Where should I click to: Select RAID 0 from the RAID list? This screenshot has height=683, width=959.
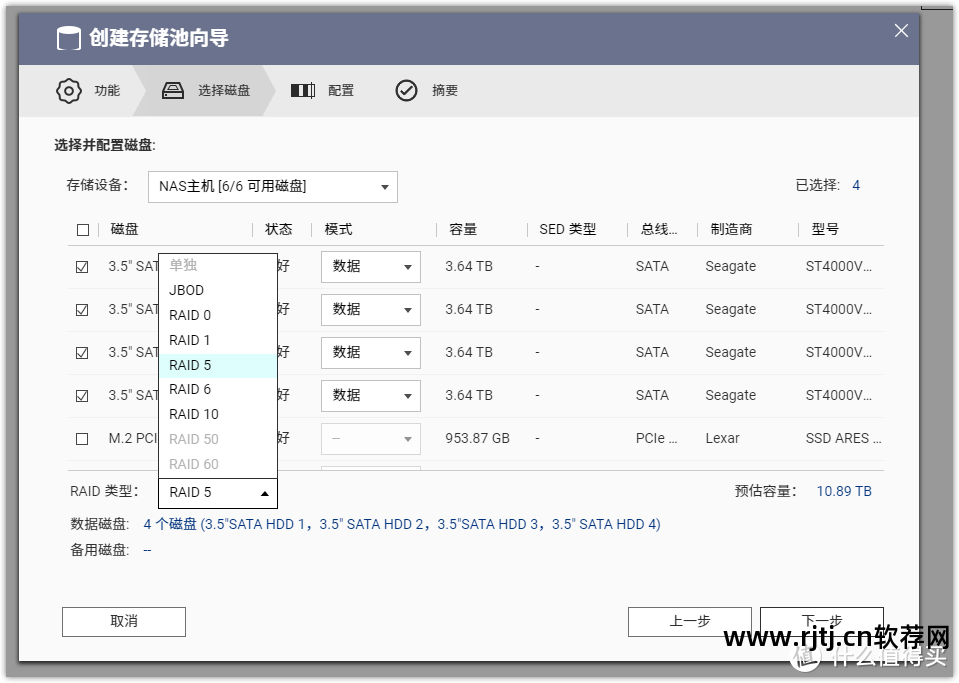click(x=218, y=316)
